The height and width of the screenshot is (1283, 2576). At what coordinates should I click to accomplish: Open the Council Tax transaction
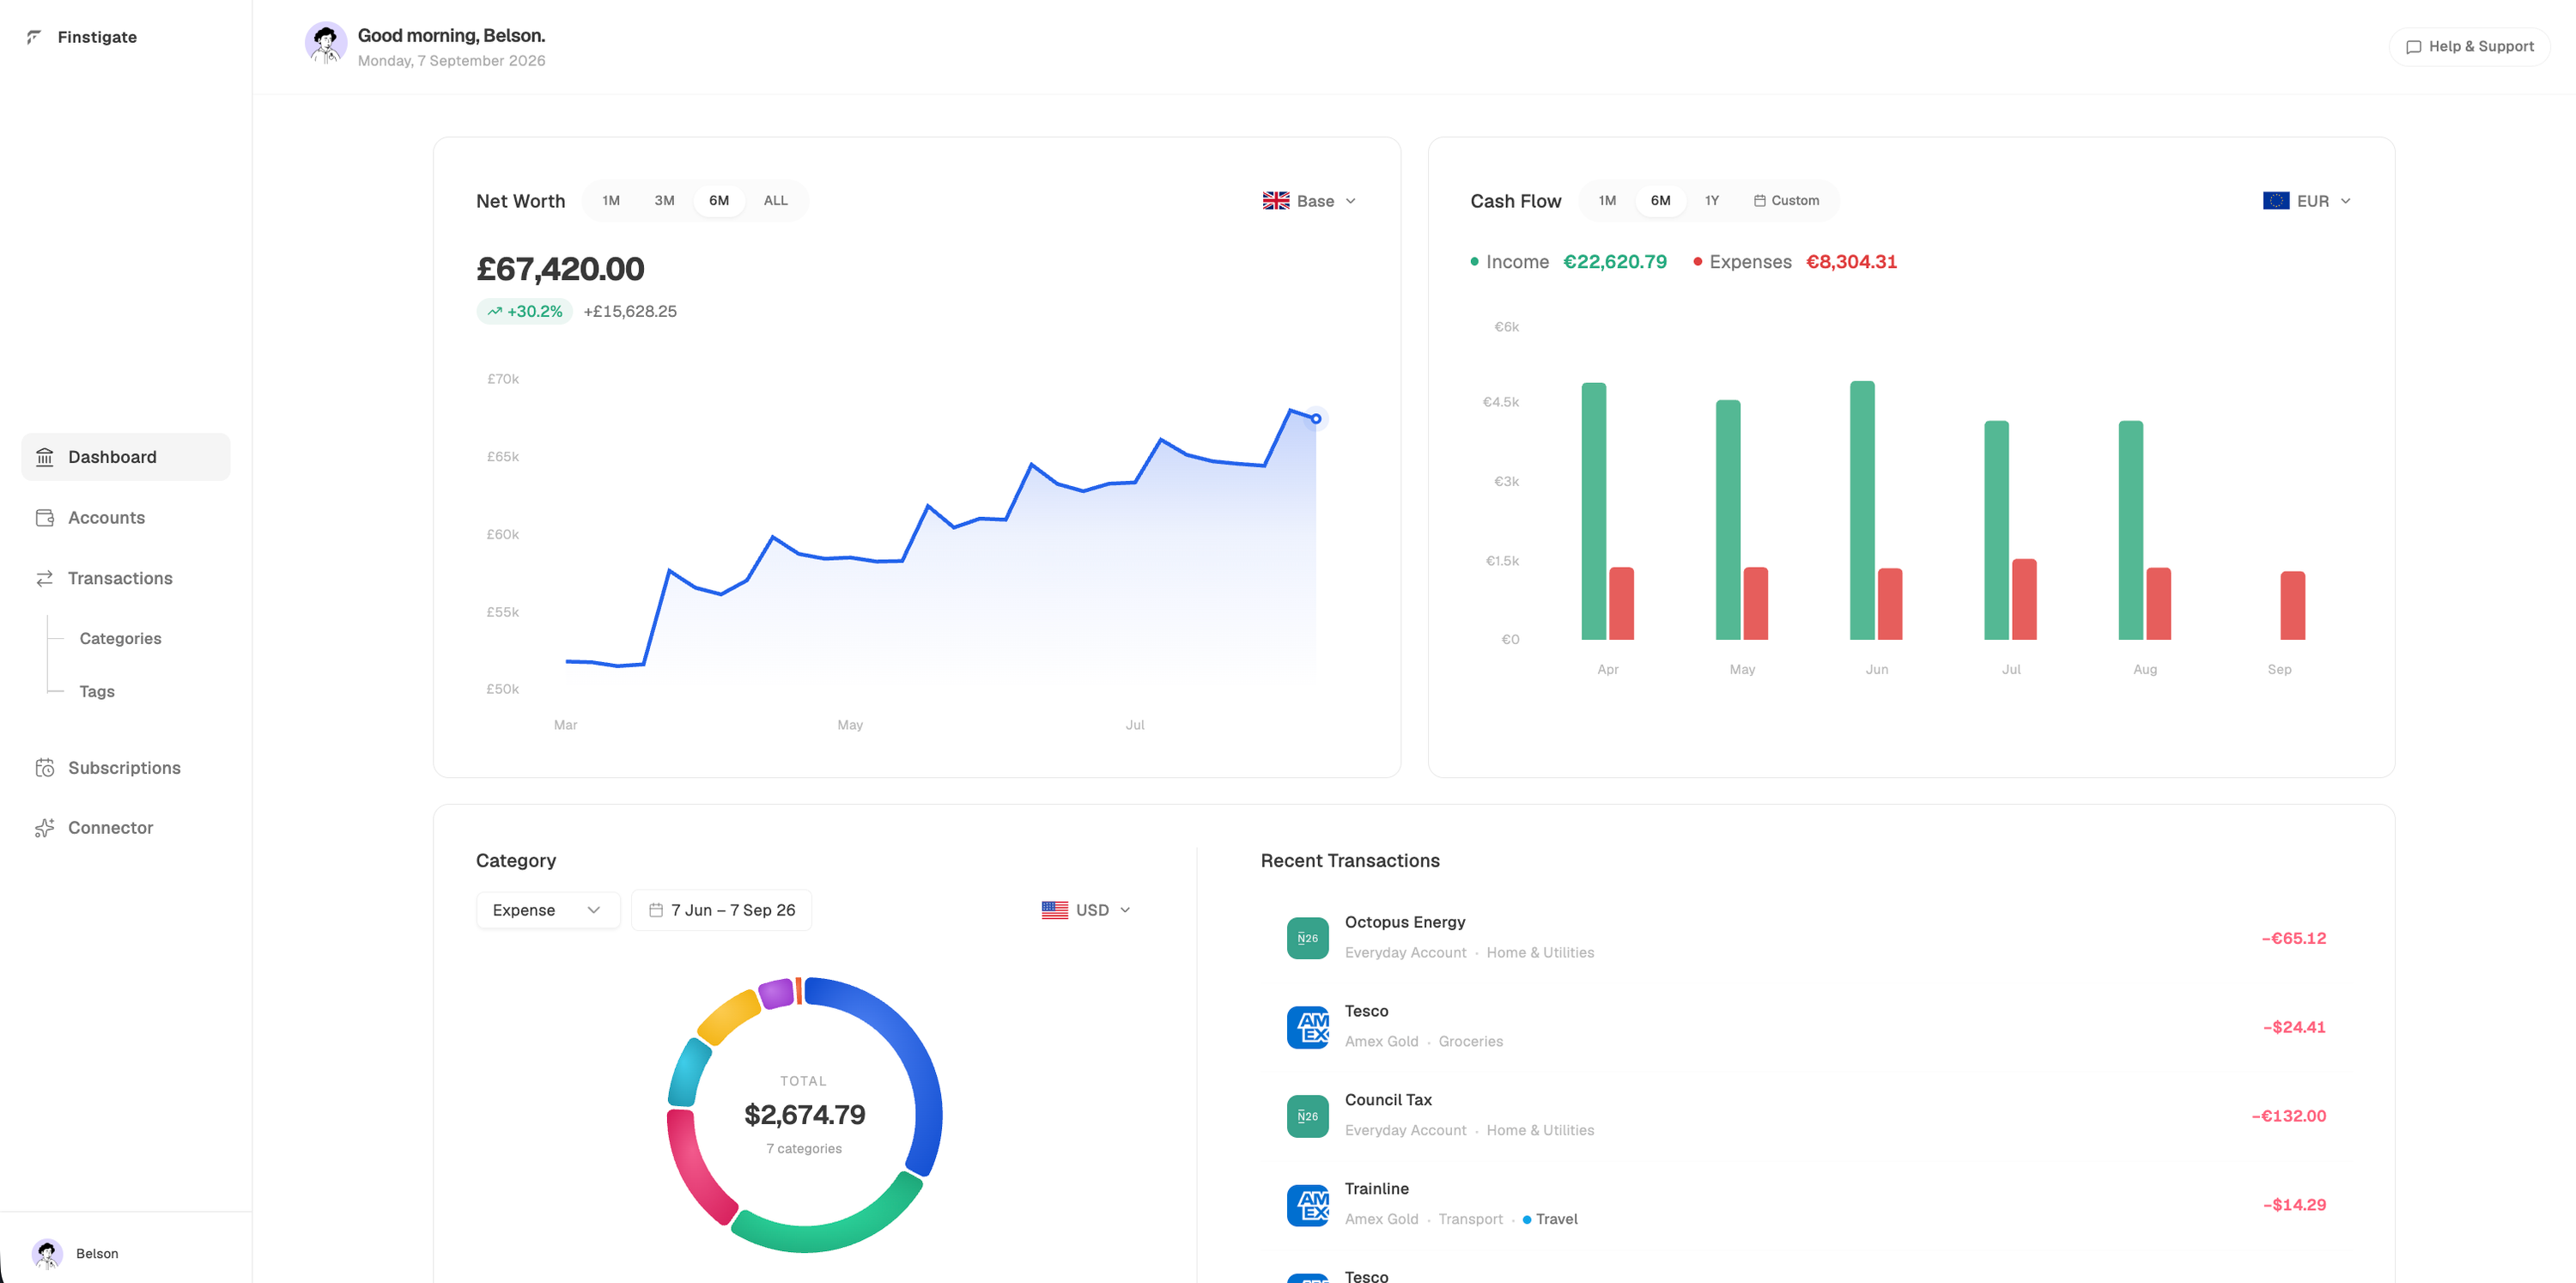pyautogui.click(x=1806, y=1116)
